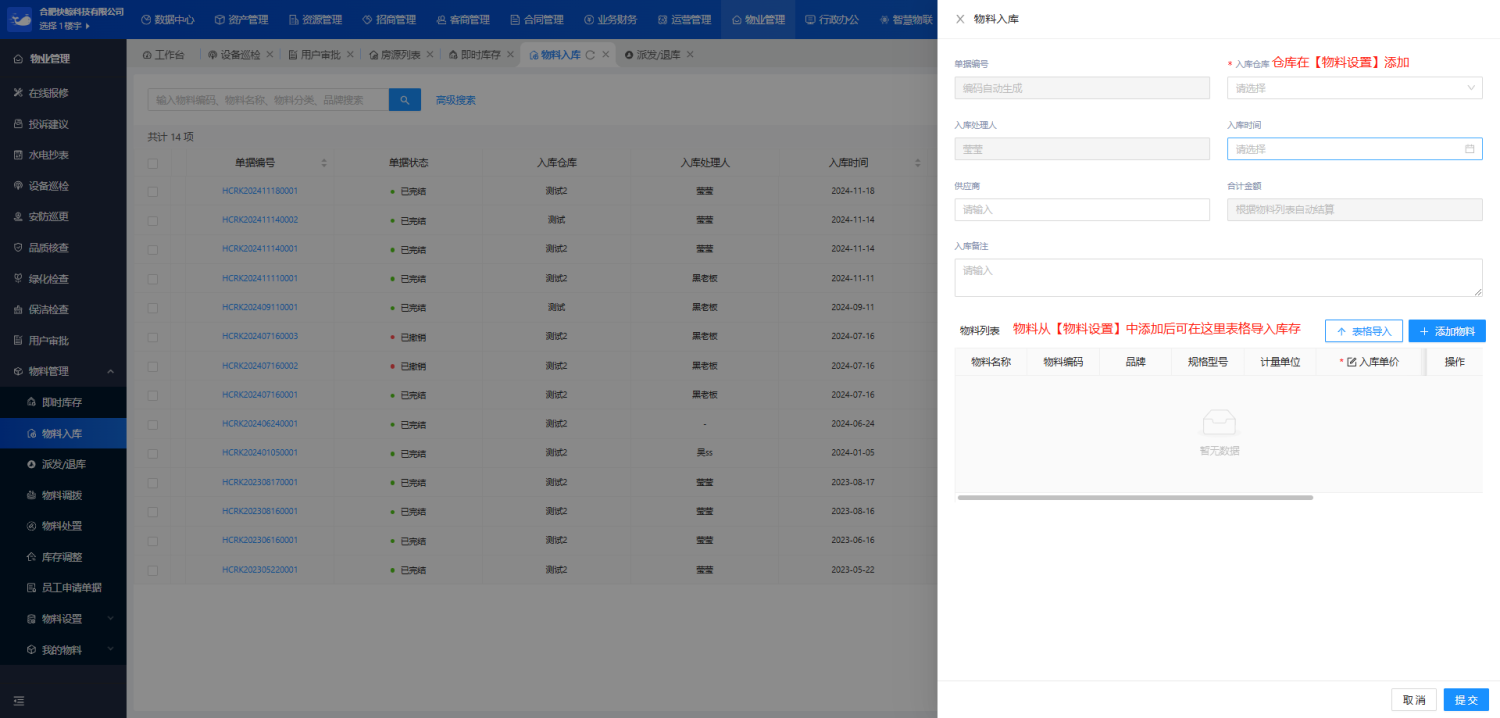Screen dimensions: 1500x718
Task: Check the row HCRK202411140002 checkbox
Action: pos(153,220)
